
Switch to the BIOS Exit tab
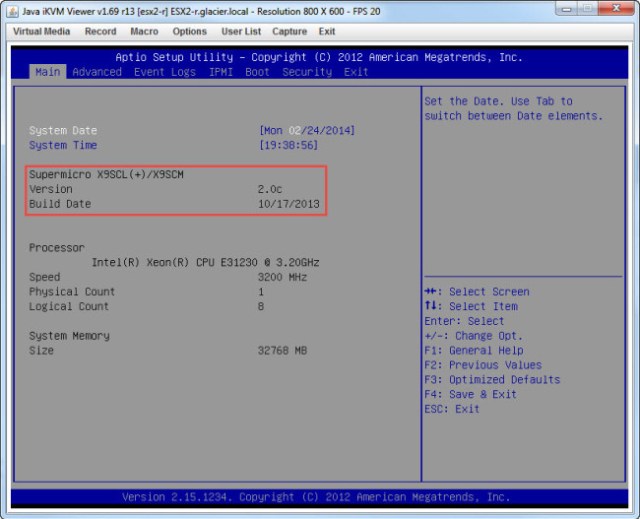356,72
